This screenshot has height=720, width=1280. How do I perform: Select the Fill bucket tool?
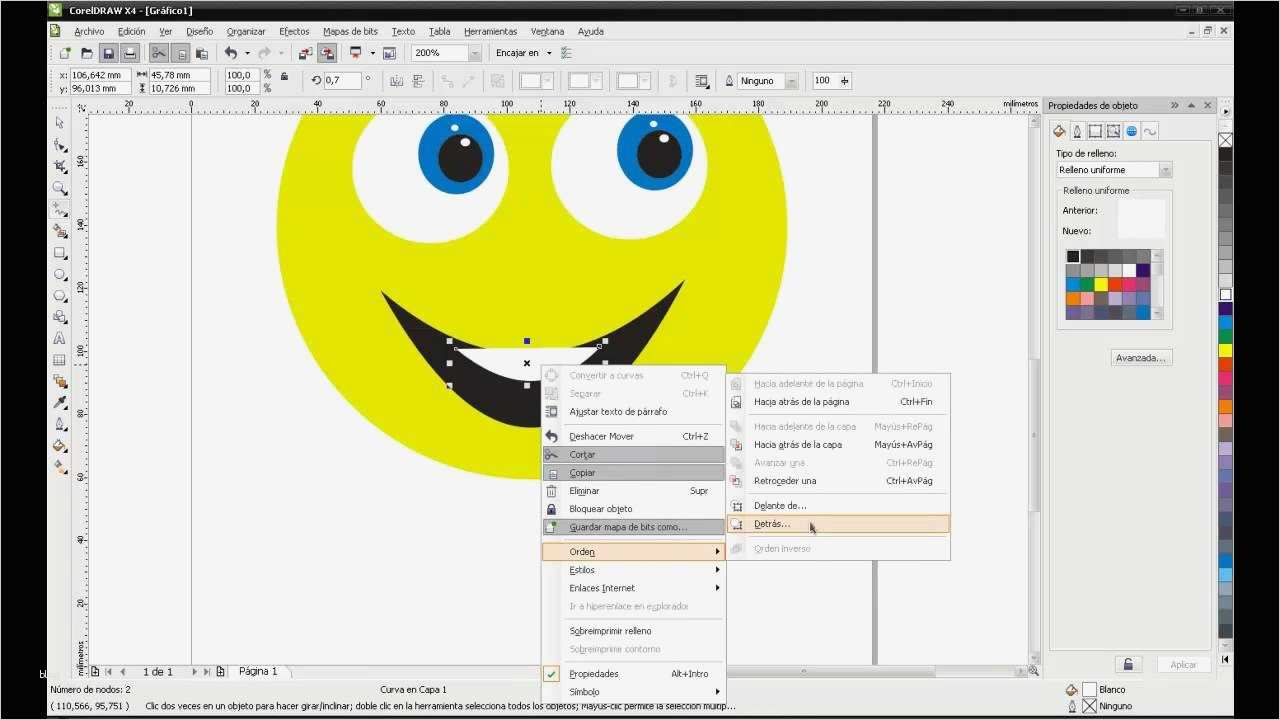pyautogui.click(x=60, y=446)
